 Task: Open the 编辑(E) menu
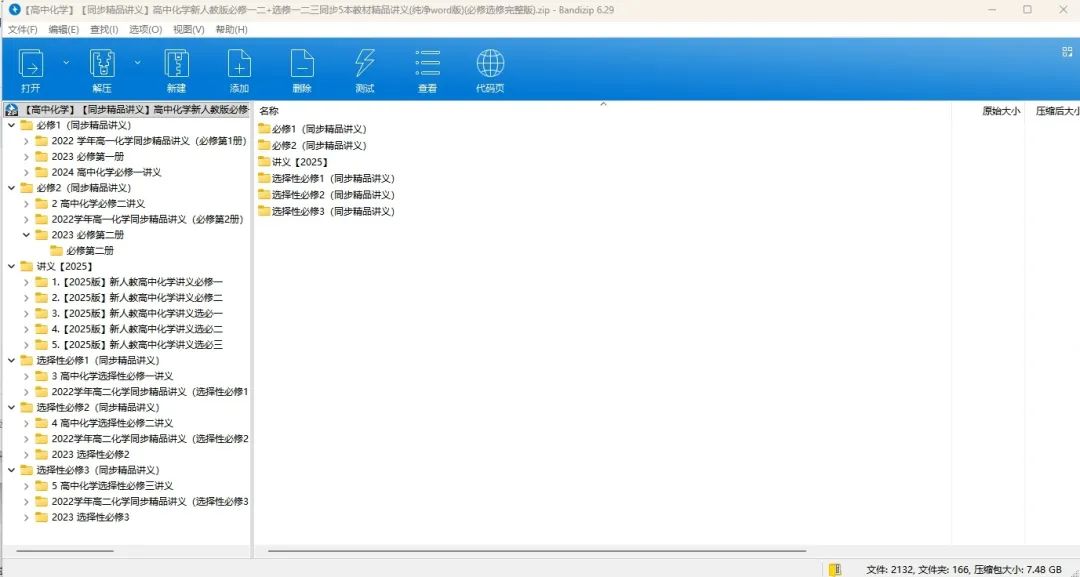tap(63, 30)
